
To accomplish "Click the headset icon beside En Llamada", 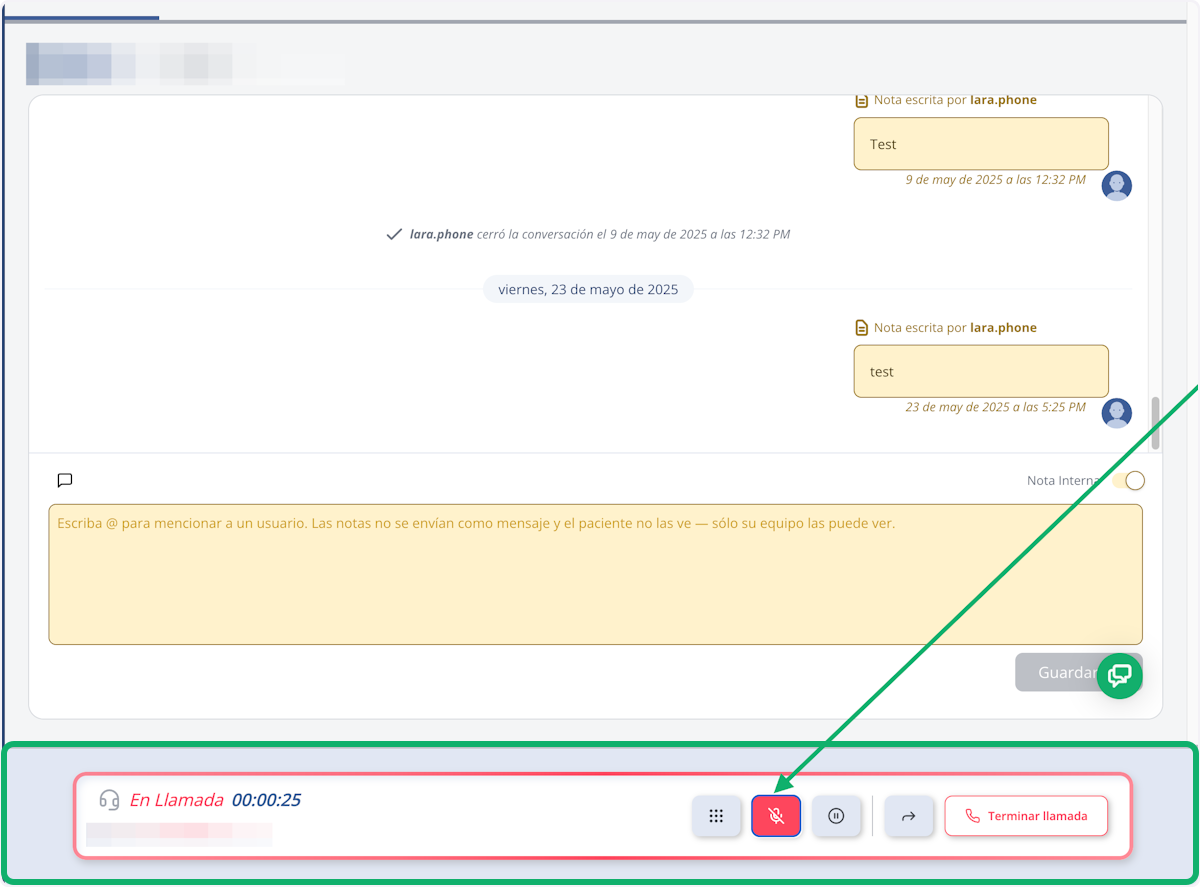I will pyautogui.click(x=109, y=800).
